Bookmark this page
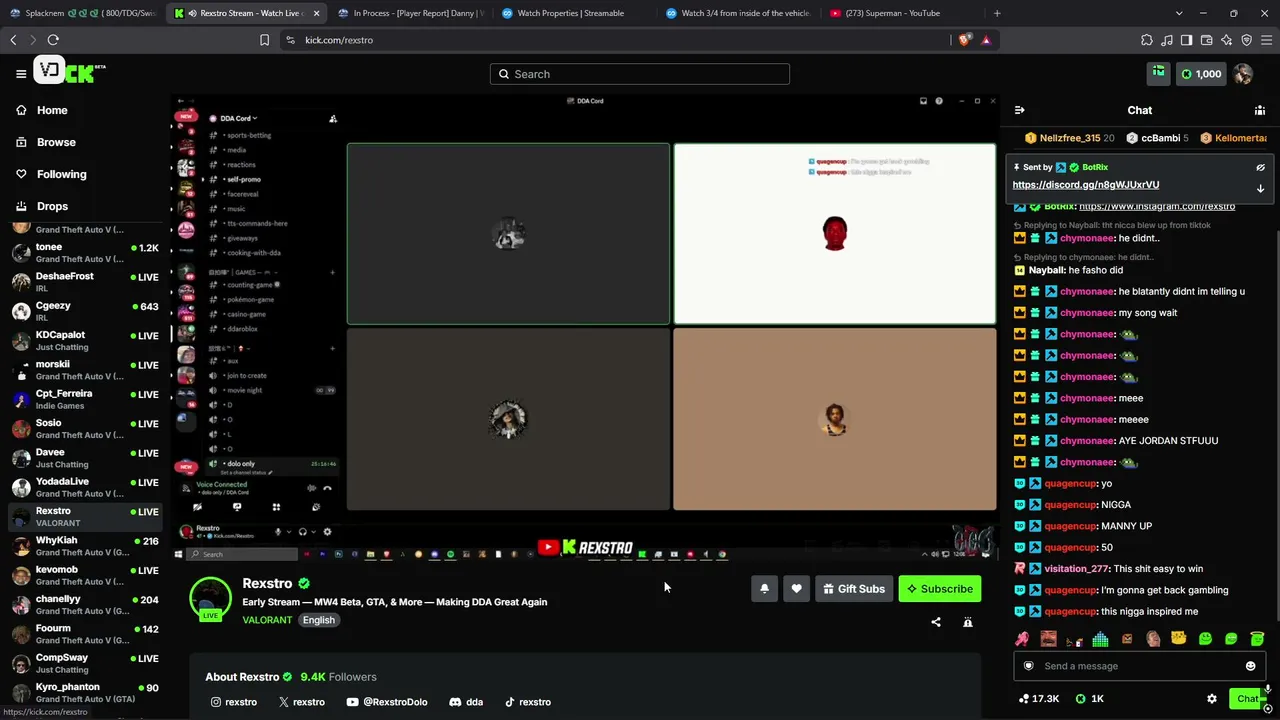1280x720 pixels. pos(264,40)
